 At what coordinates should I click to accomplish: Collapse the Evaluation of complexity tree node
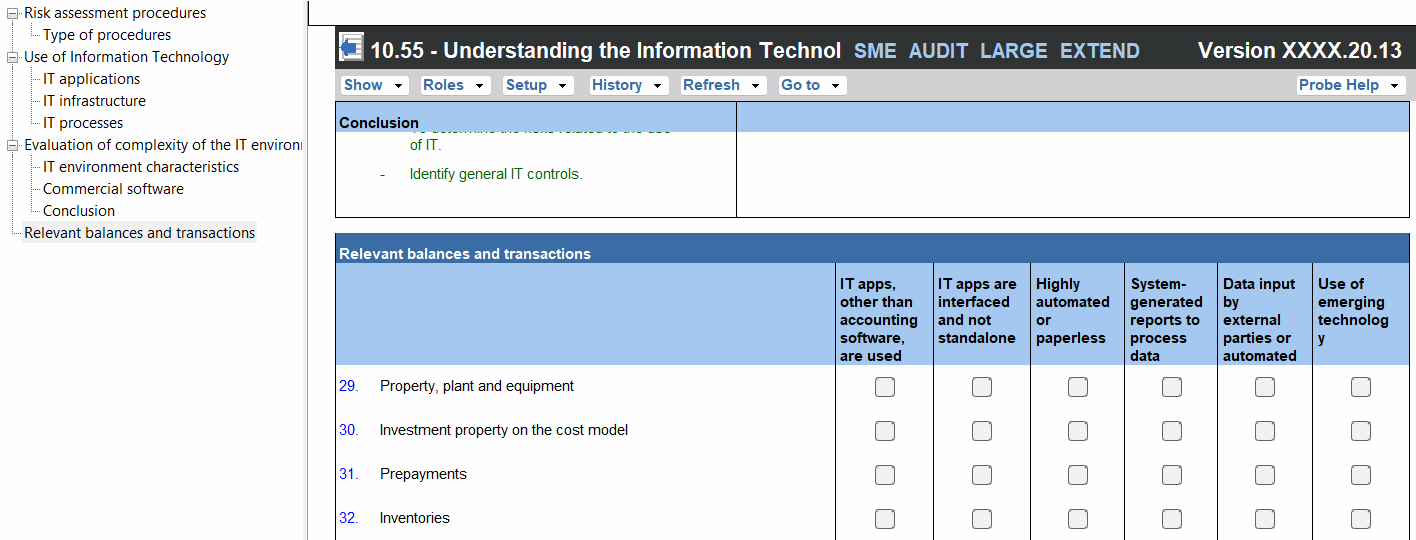tap(13, 146)
